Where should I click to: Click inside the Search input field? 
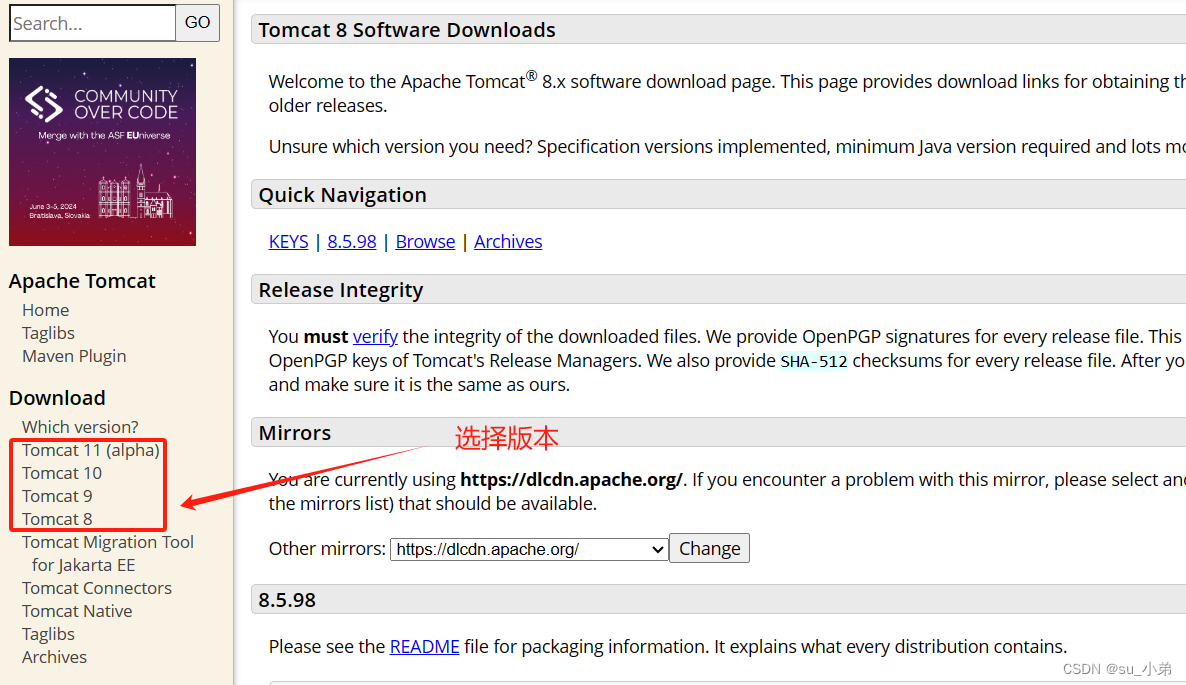[x=92, y=22]
